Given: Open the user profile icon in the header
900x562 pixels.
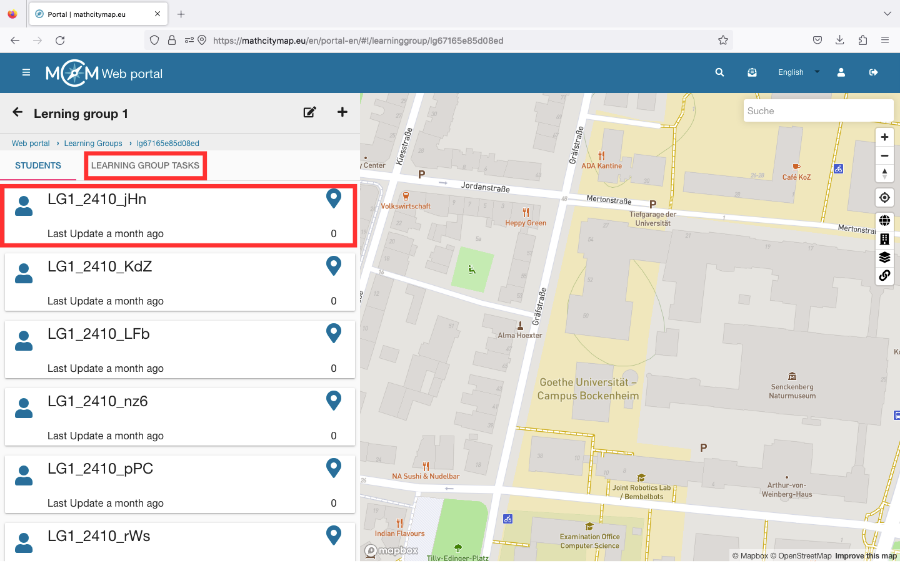Looking at the screenshot, I should pyautogui.click(x=841, y=73).
